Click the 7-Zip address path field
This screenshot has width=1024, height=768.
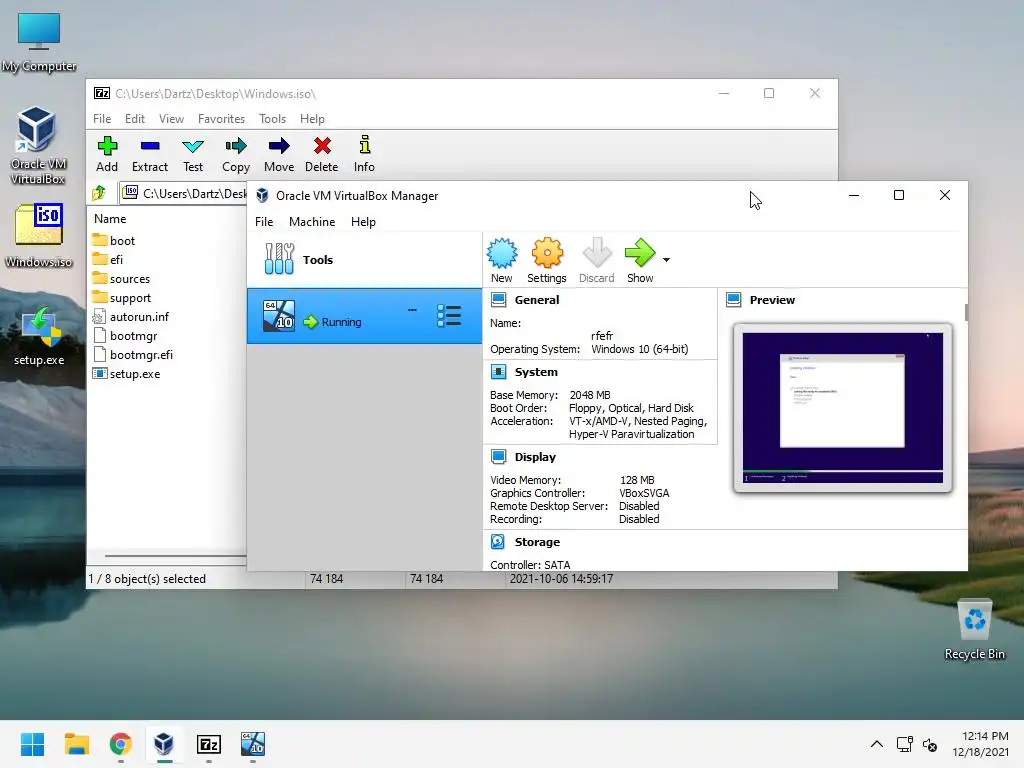(x=185, y=193)
